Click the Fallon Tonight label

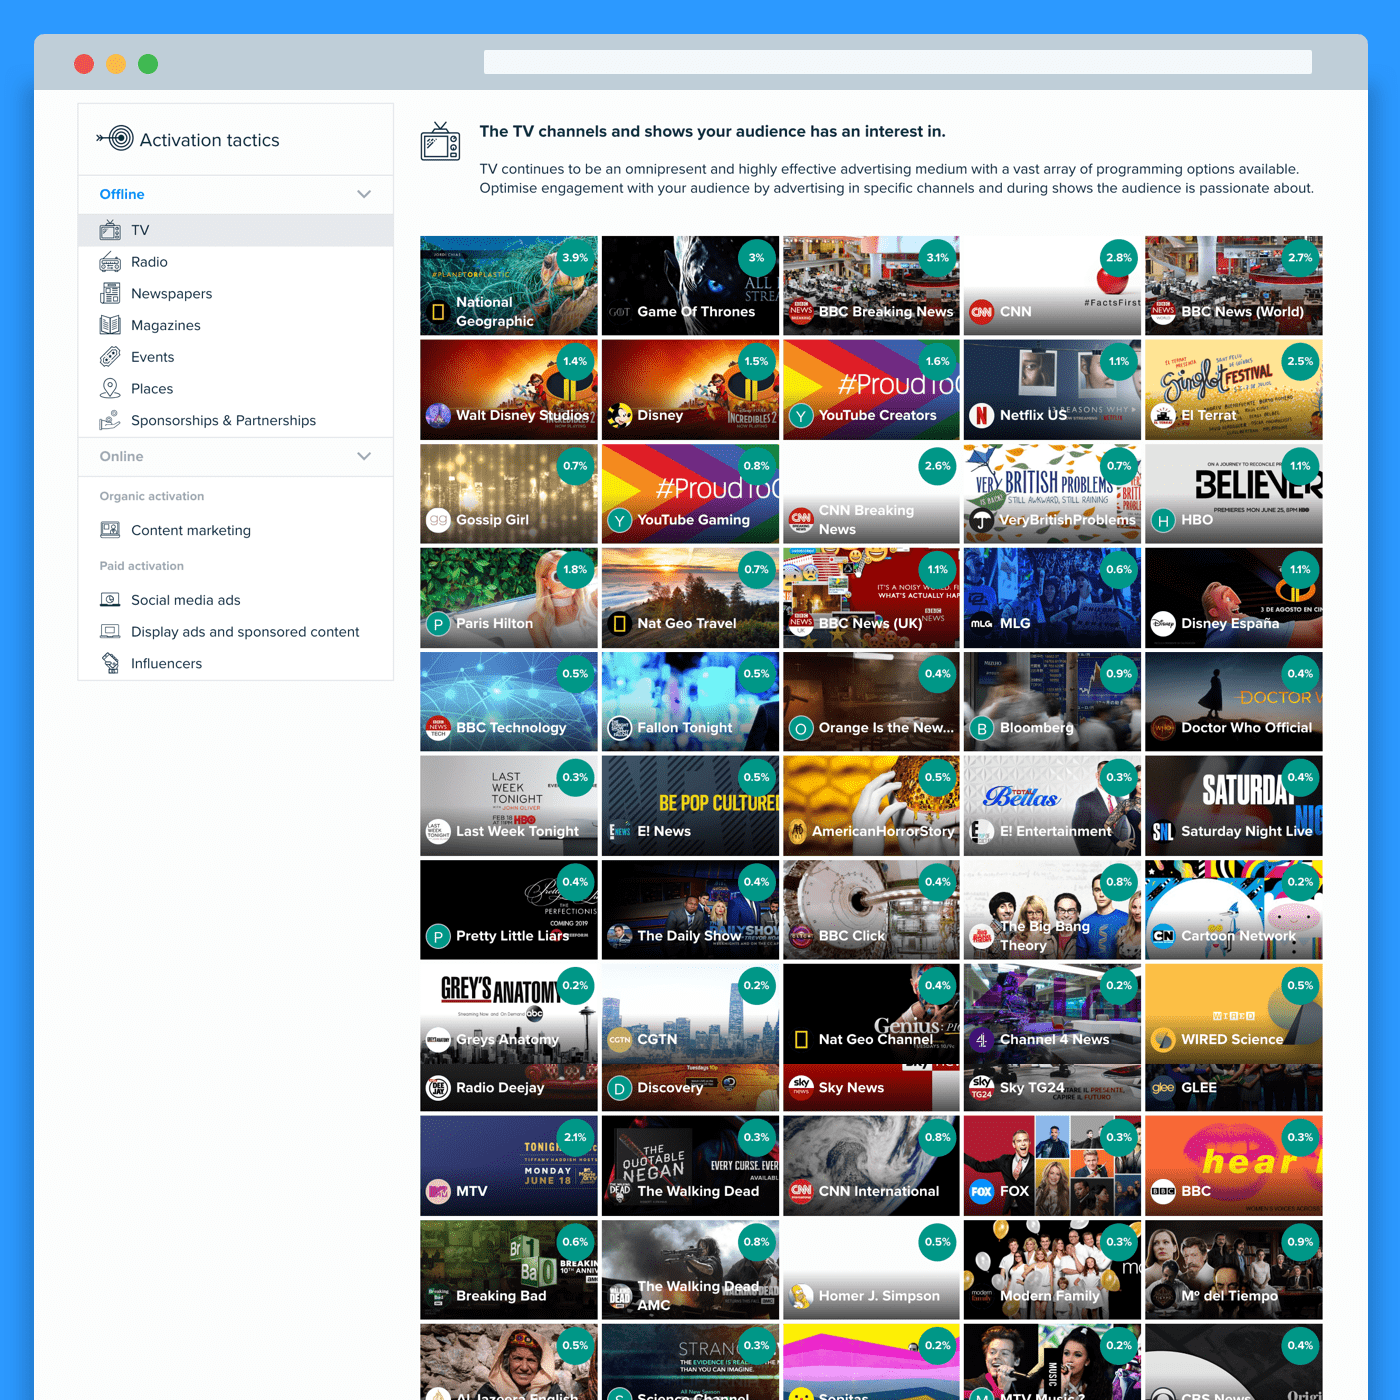(x=685, y=728)
